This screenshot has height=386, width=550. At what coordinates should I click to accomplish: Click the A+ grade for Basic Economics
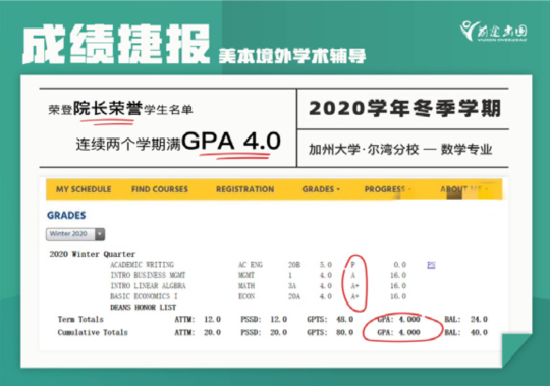[x=355, y=297]
